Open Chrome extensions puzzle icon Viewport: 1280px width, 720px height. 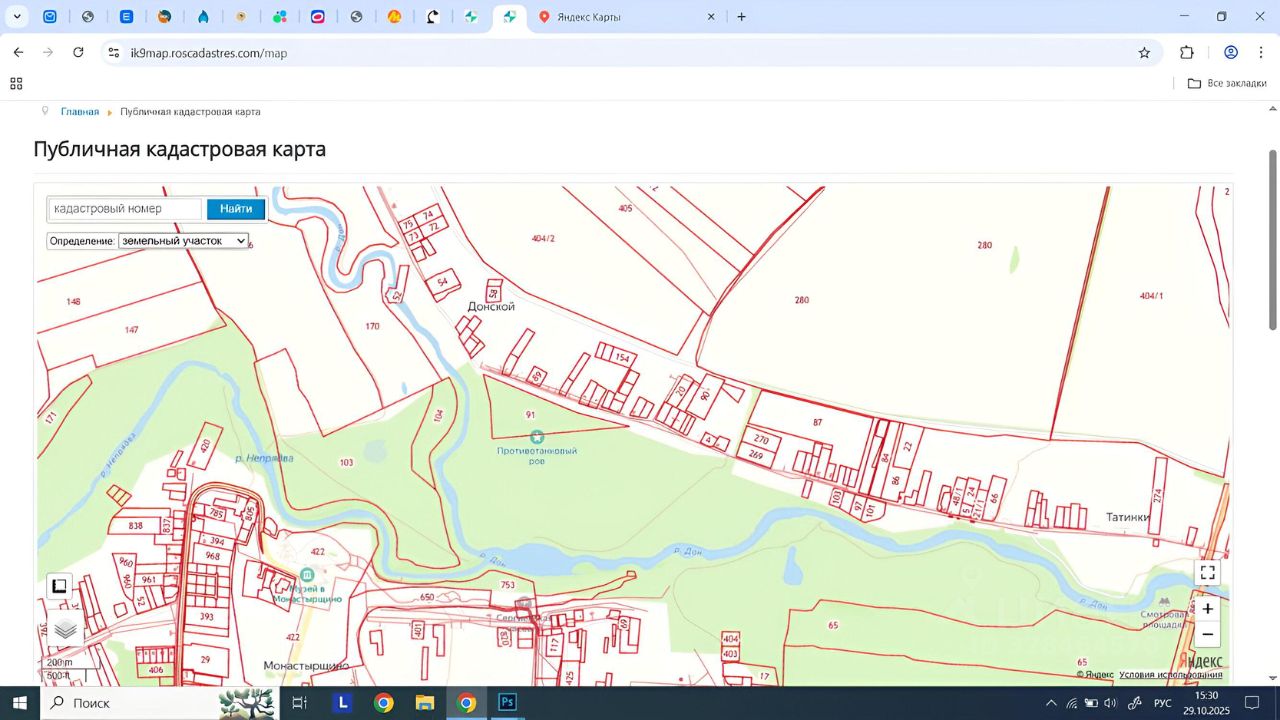point(1187,53)
